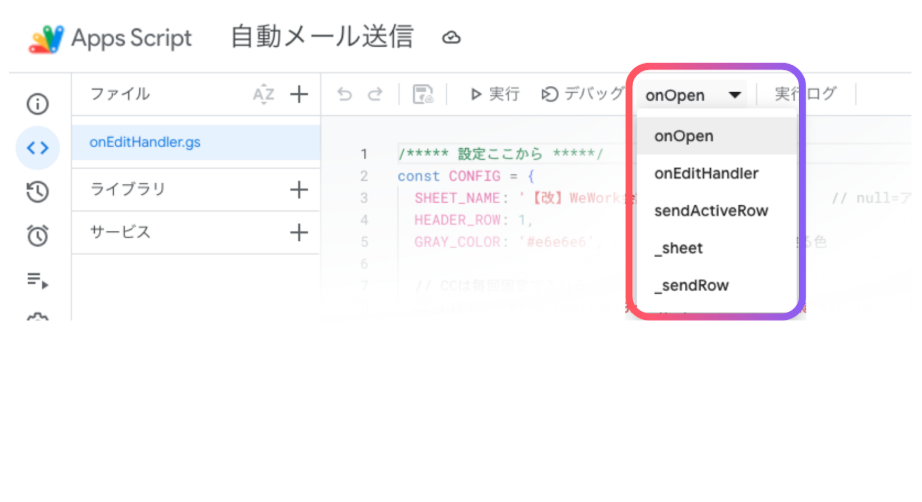Image resolution: width=922 pixels, height=502 pixels.
Task: Click the save project icon
Action: [x=423, y=94]
